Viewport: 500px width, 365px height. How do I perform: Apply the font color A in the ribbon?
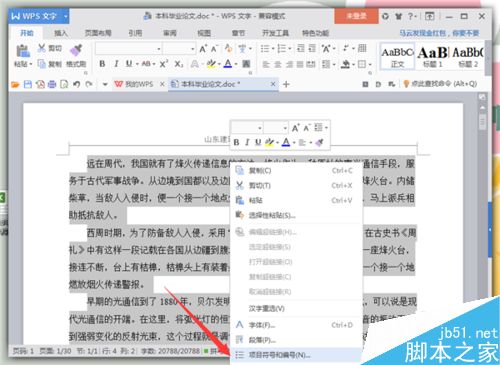pos(228,64)
